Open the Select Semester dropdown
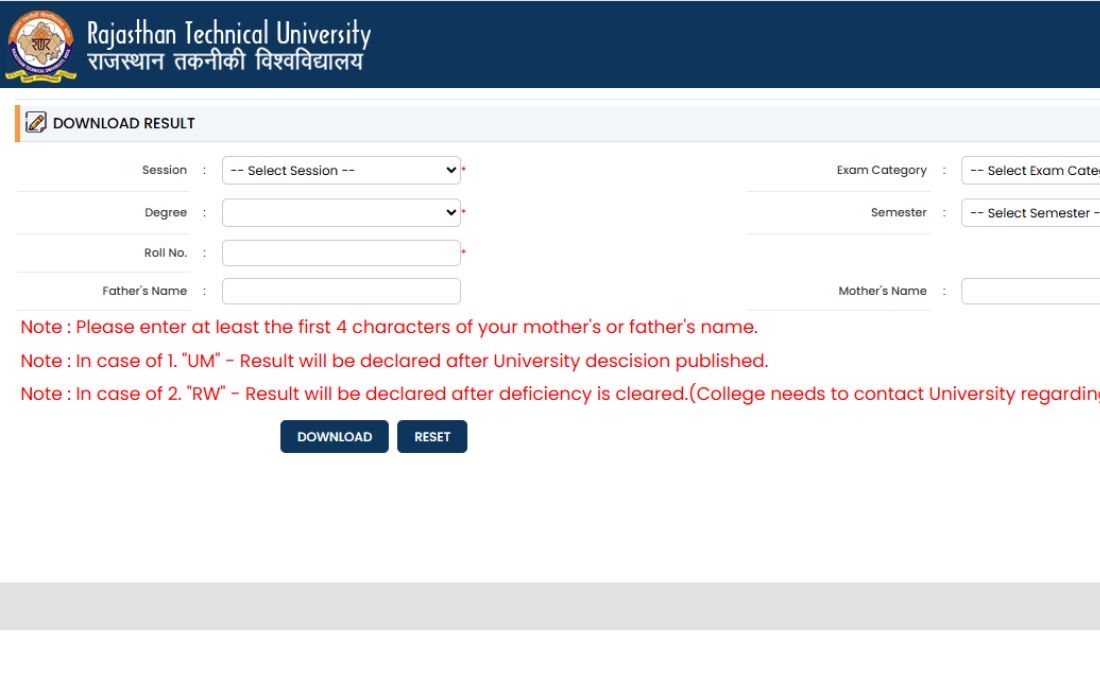The height and width of the screenshot is (680, 1100). (1031, 213)
